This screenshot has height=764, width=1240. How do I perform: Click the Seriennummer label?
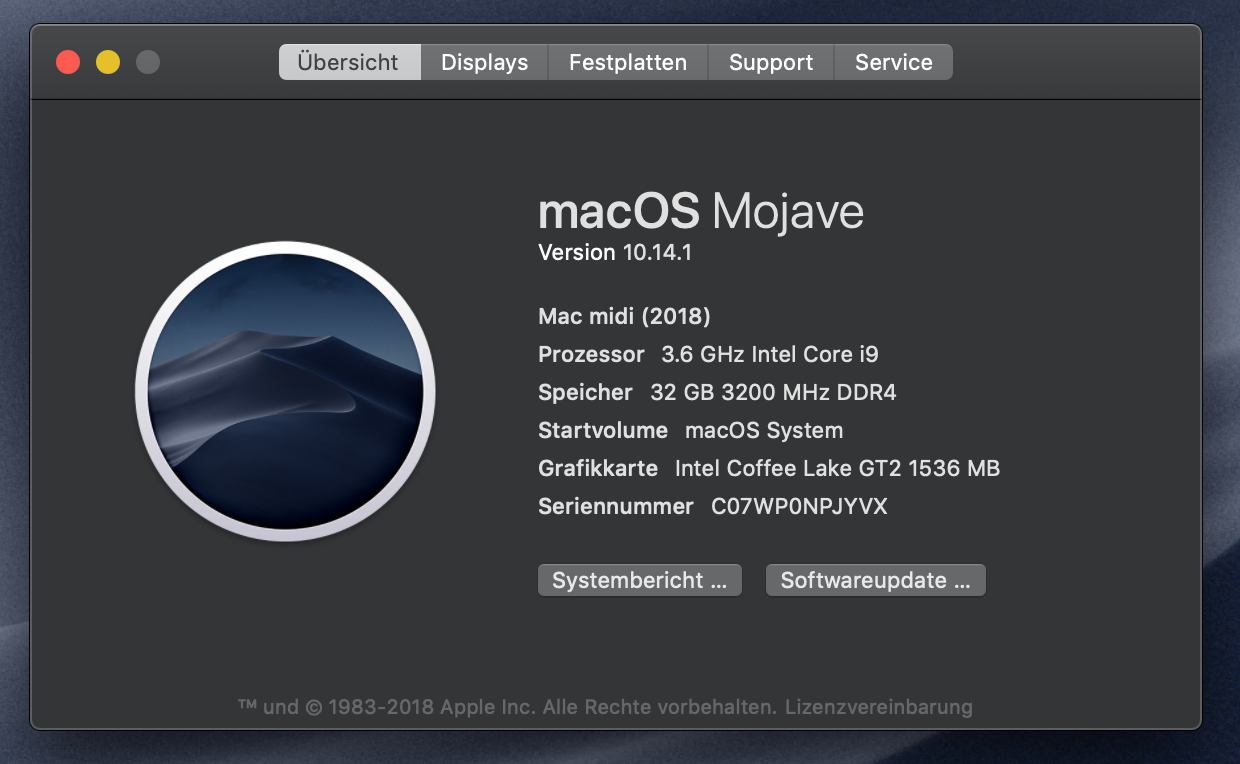tap(615, 506)
